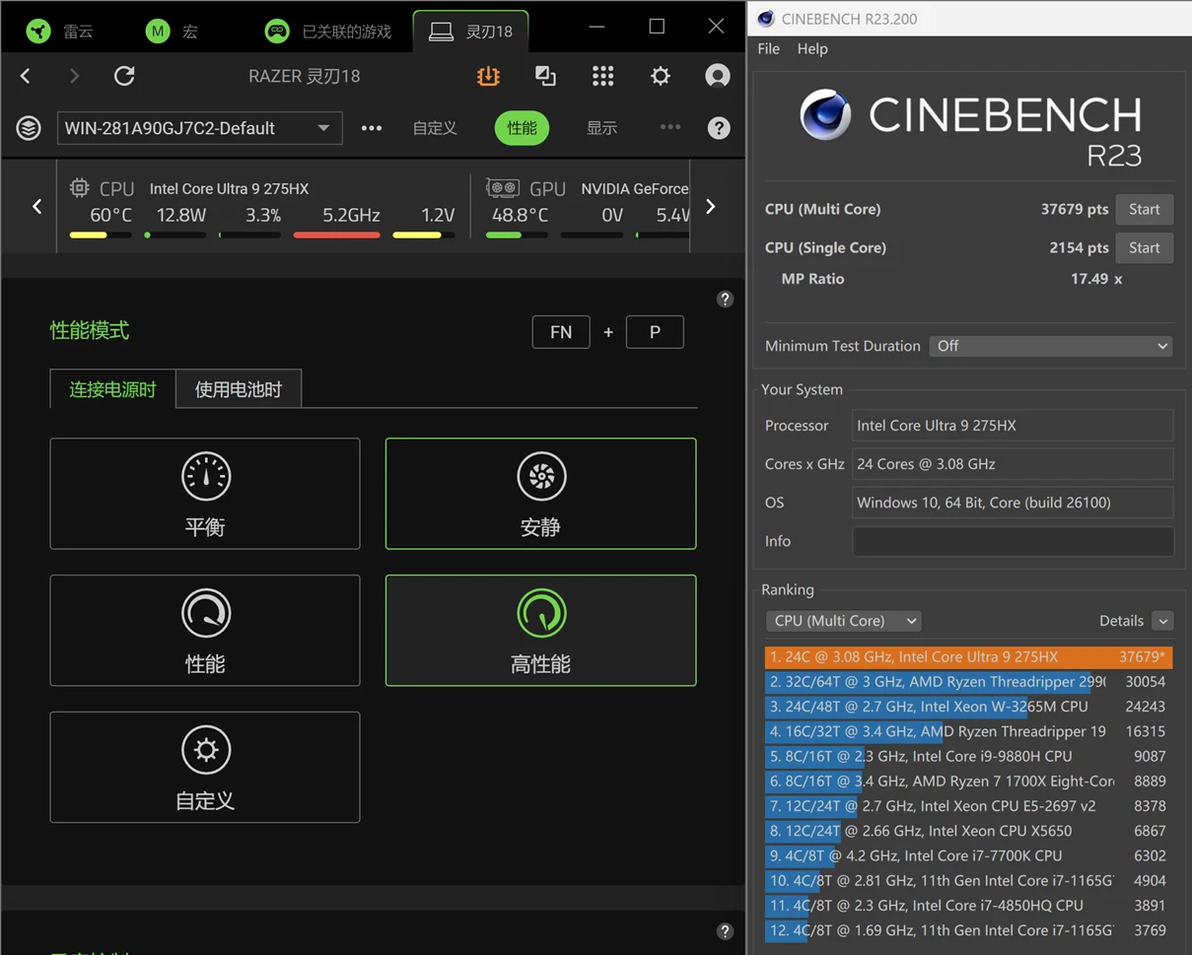This screenshot has height=955, width=1192.
Task: Open the modules grid icon
Action: click(603, 76)
